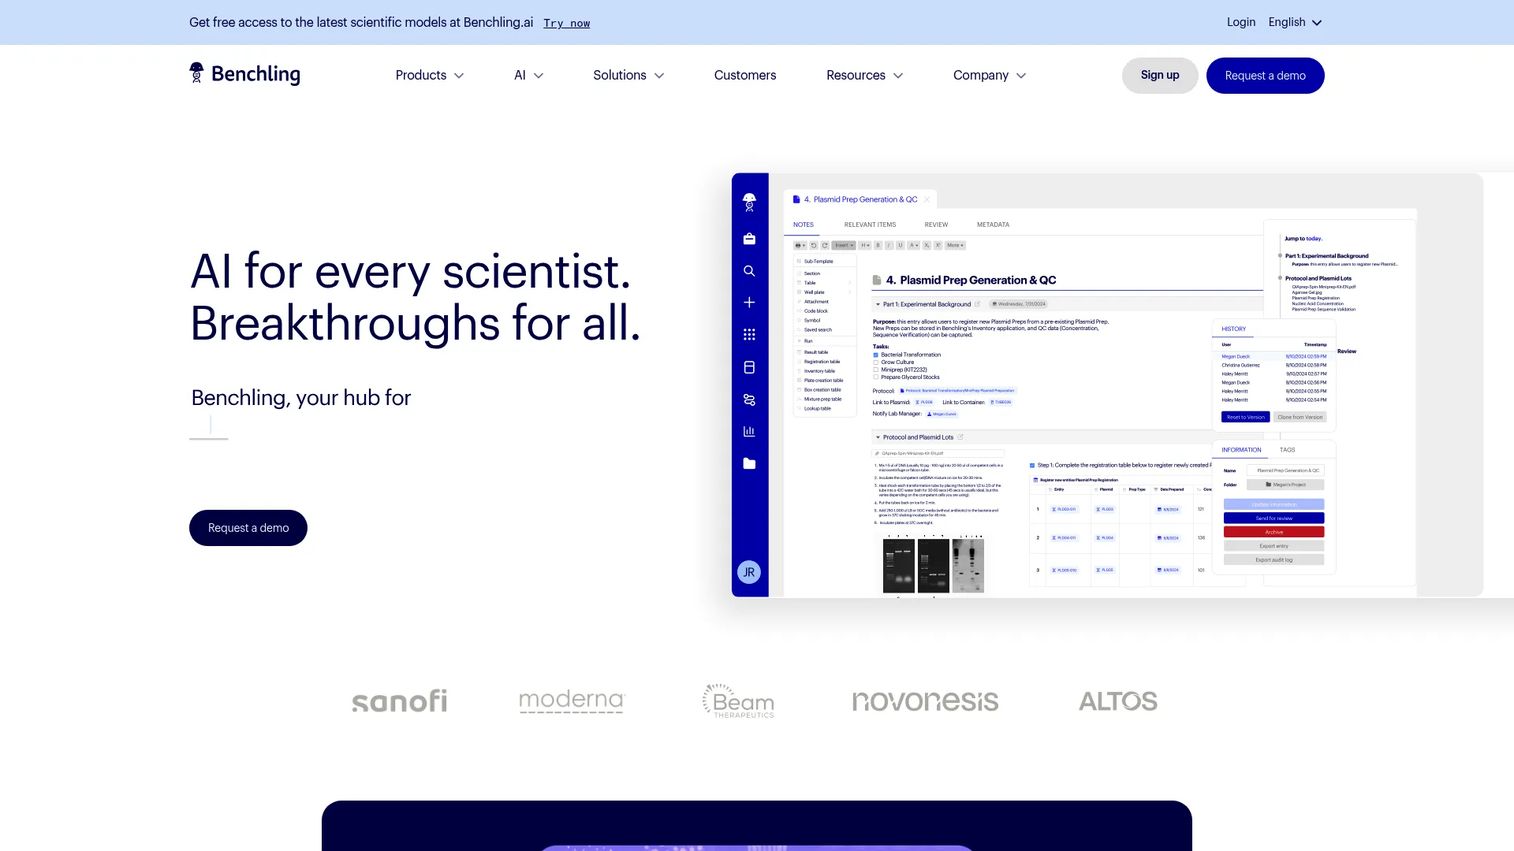Tick the Miniprep (KIT2232) checkbox

coord(876,370)
